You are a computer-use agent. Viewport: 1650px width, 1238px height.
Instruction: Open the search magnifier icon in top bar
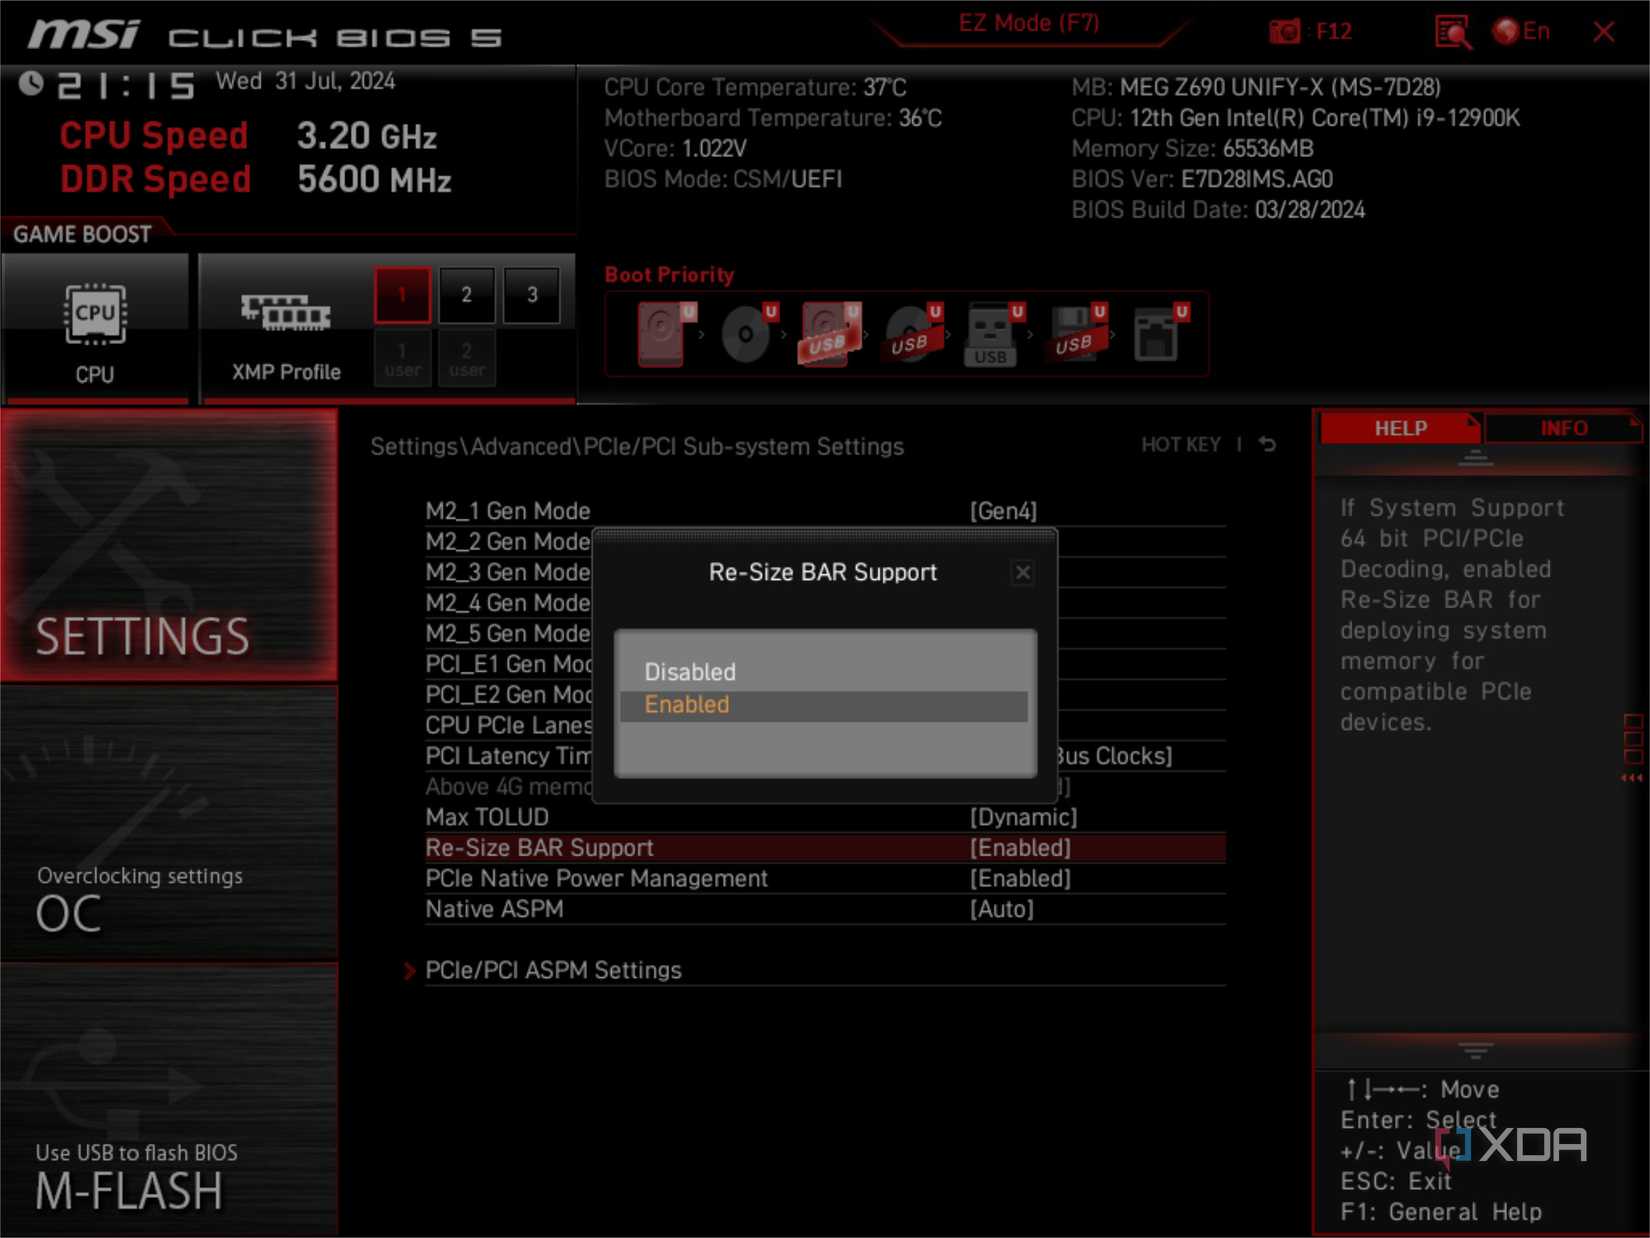1450,31
